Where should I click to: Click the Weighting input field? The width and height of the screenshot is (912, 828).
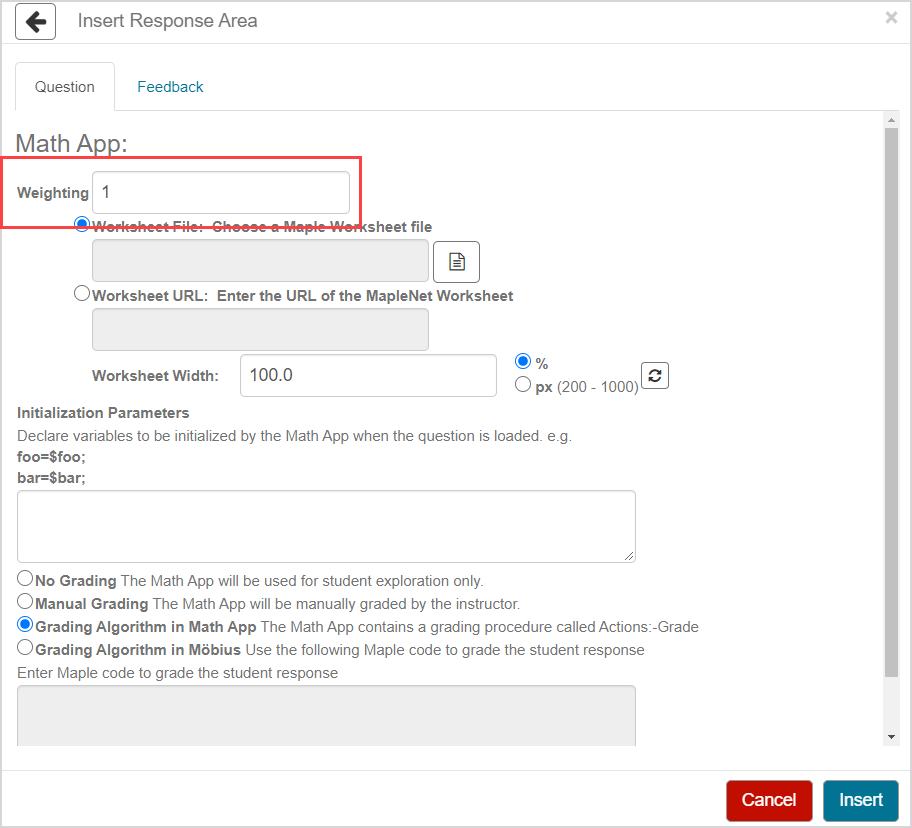click(221, 192)
